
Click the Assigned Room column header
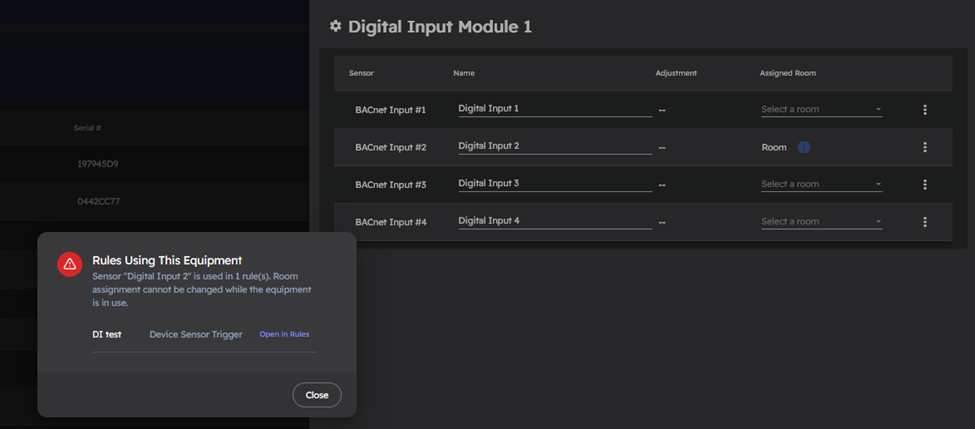[x=787, y=73]
